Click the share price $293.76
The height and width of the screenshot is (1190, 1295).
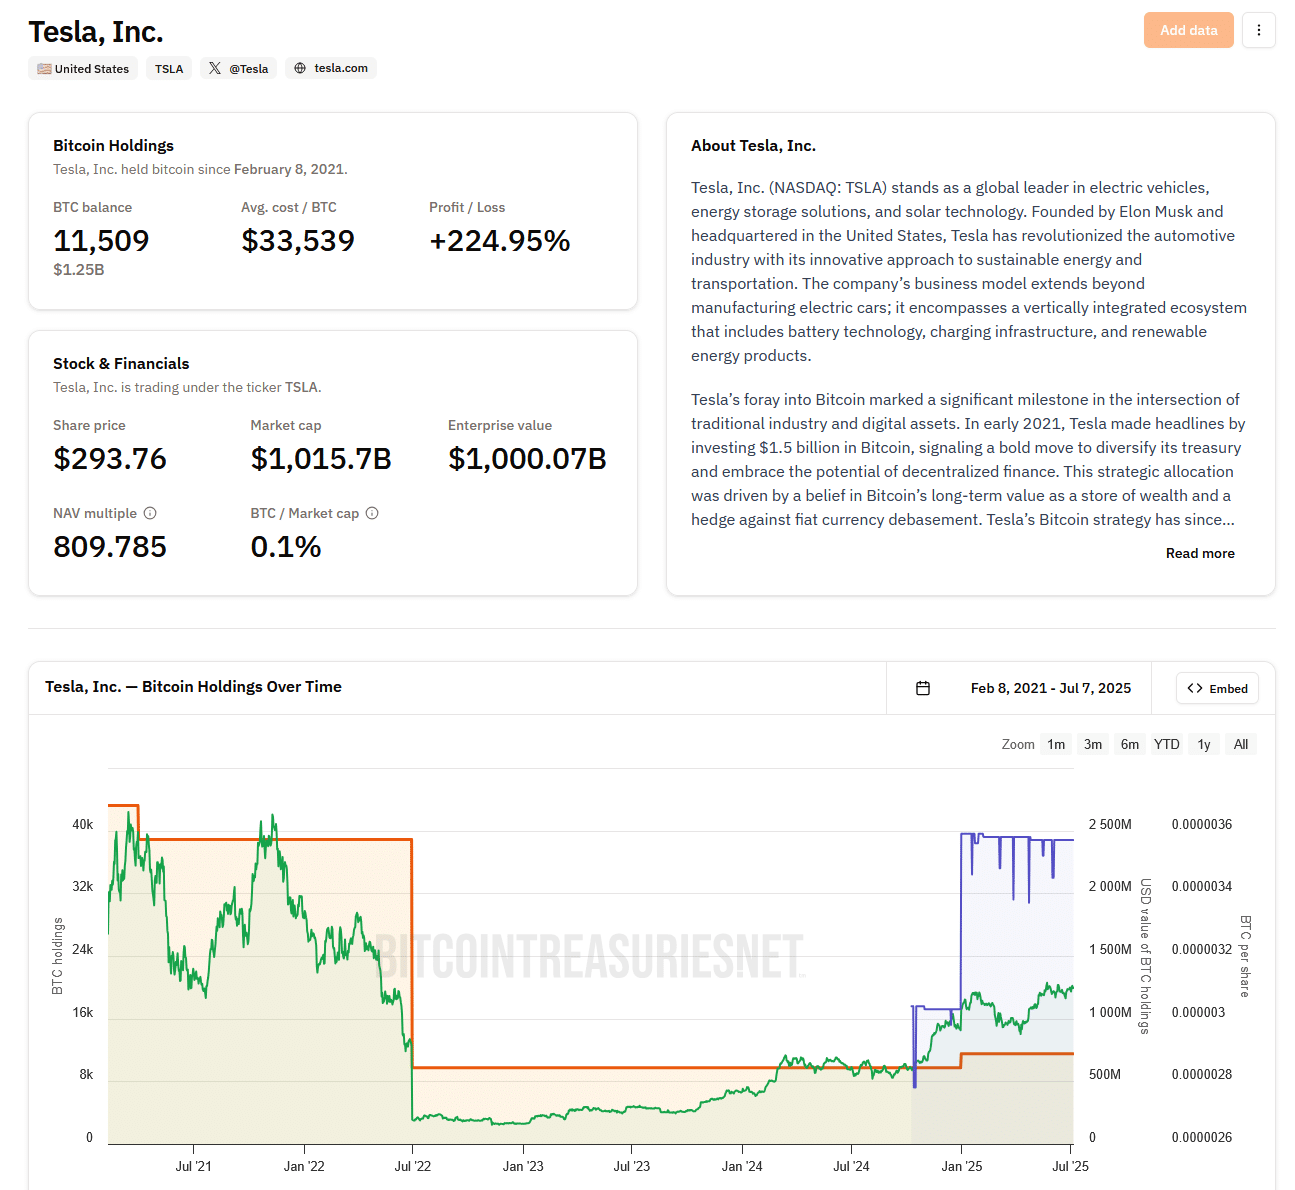coord(110,459)
